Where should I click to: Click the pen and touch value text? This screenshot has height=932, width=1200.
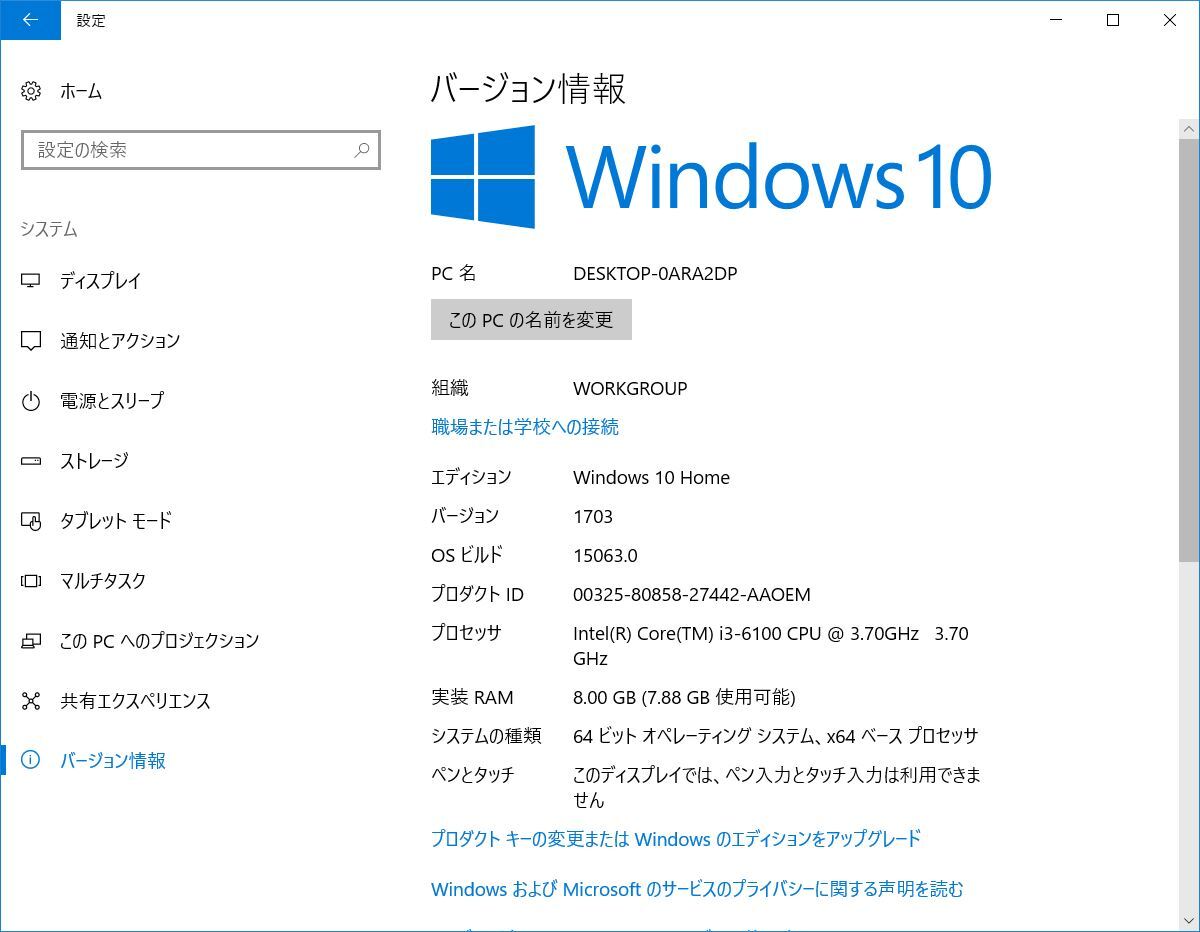tap(777, 788)
